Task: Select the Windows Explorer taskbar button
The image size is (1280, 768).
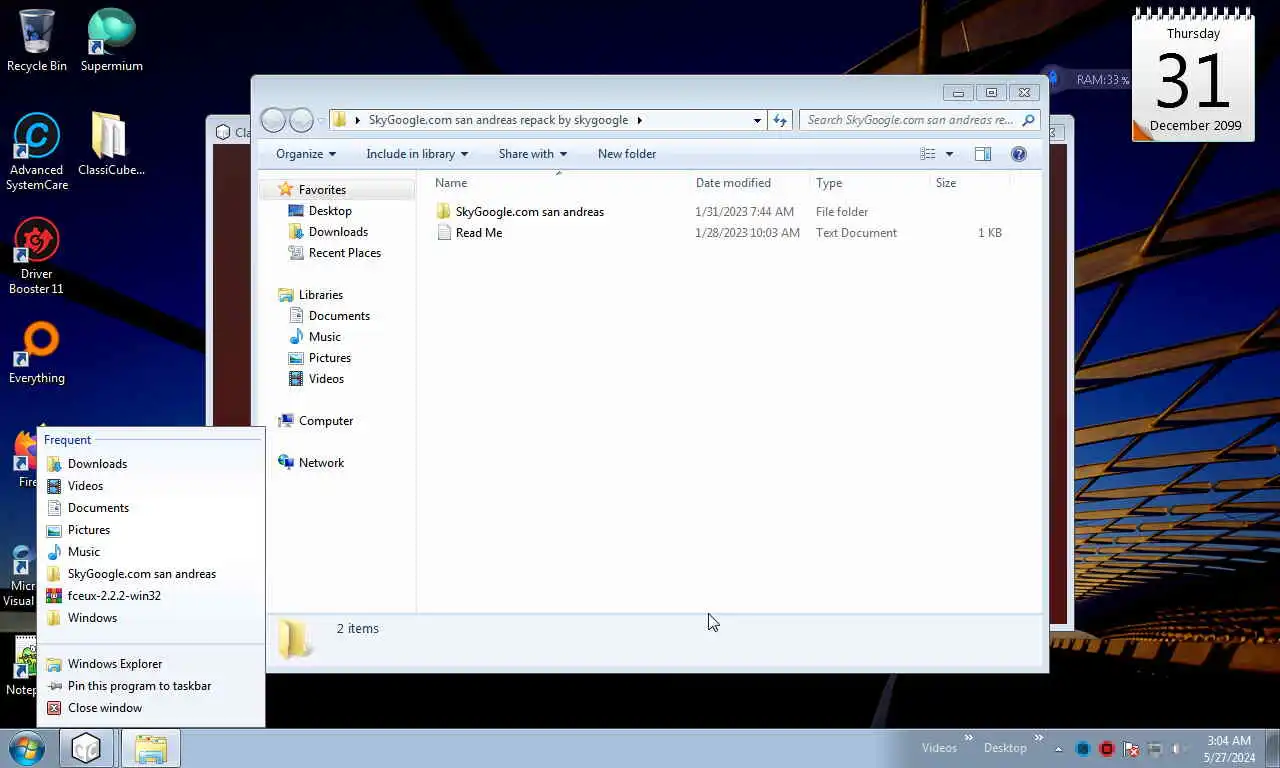Action: 151,748
